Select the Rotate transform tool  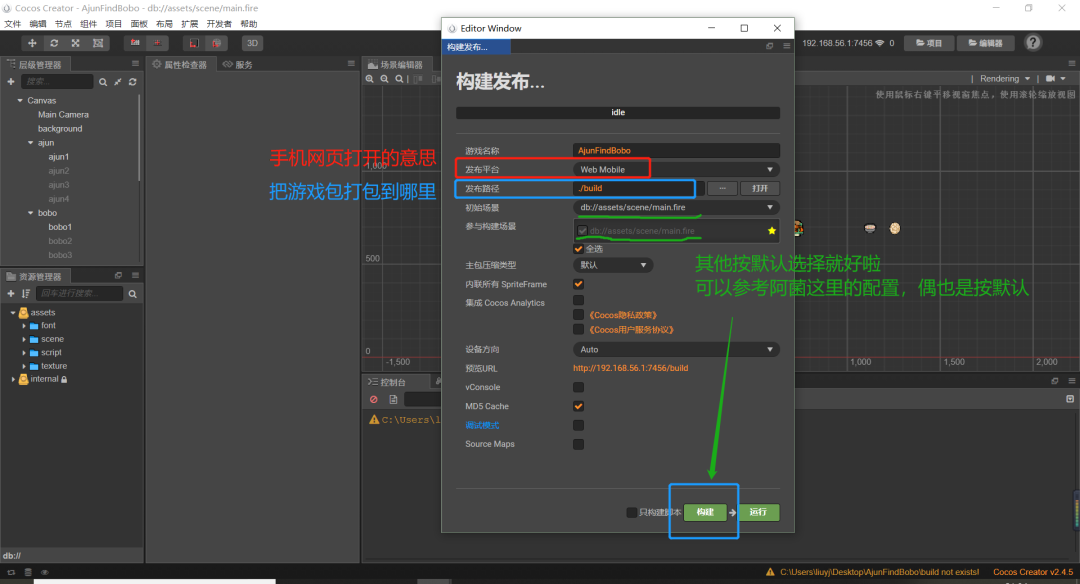coord(54,43)
